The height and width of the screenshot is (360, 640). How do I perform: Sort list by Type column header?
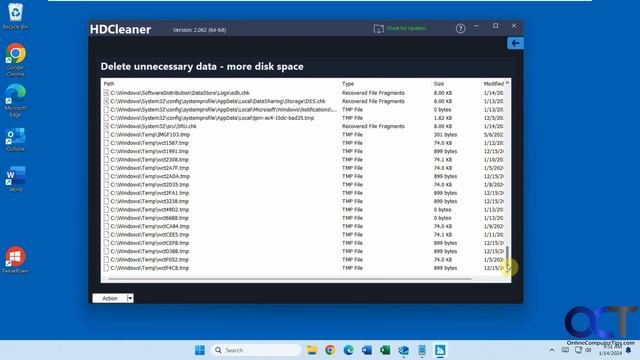[x=348, y=84]
